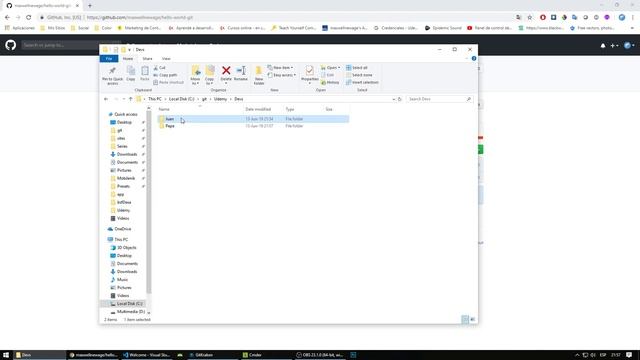Click History in the Open group

(x=330, y=82)
